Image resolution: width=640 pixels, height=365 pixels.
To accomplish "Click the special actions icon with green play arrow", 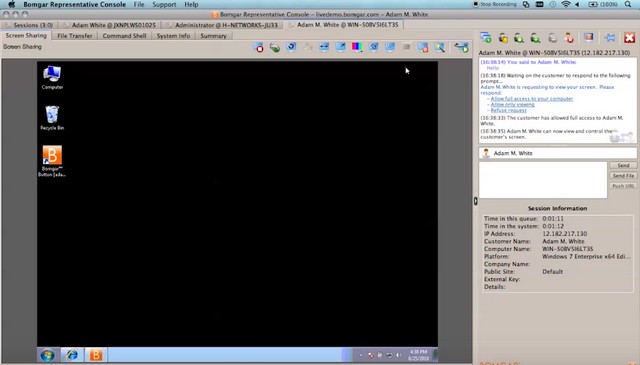I will point(462,47).
